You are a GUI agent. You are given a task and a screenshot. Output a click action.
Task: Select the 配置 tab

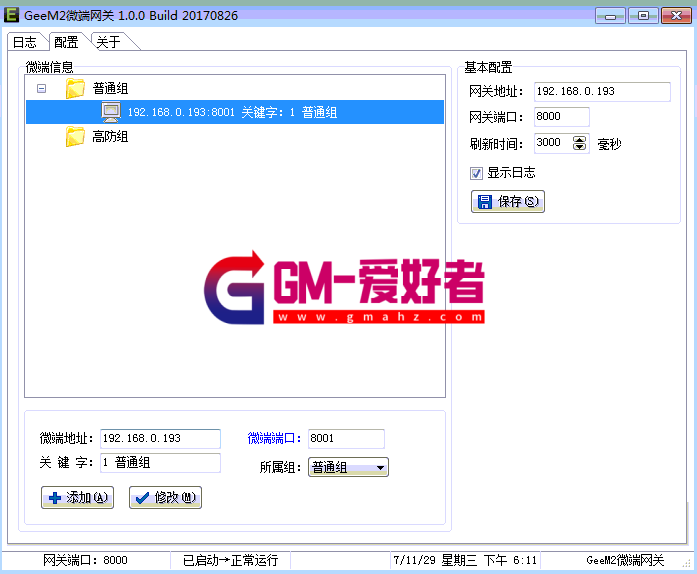pos(66,42)
